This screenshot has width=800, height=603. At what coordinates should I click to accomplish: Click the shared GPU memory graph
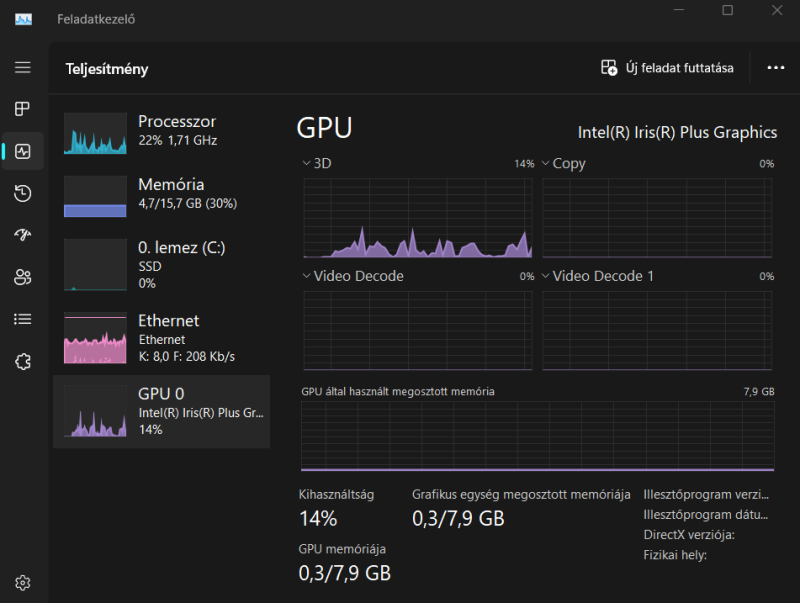click(x=537, y=436)
